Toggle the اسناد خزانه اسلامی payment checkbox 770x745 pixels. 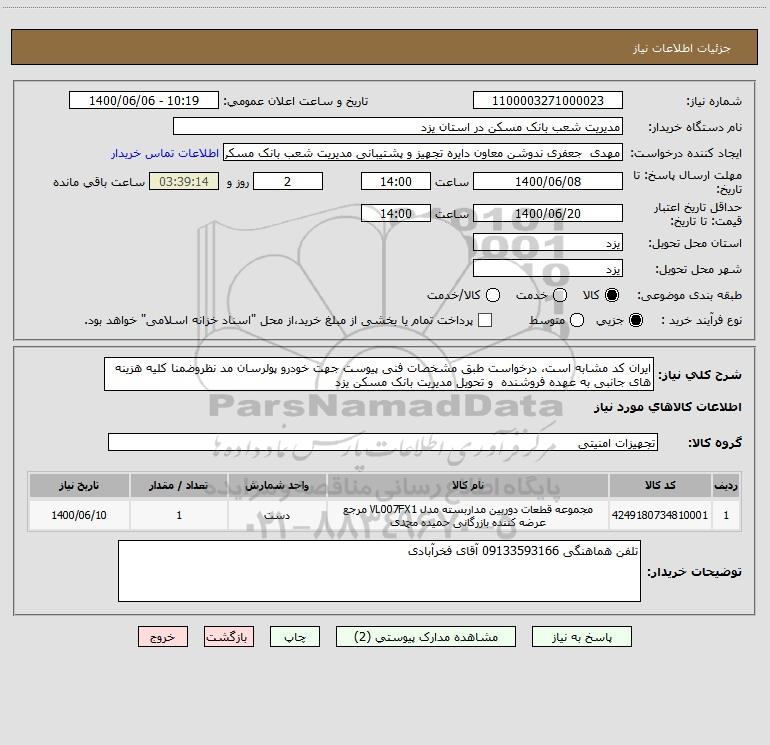coord(485,320)
